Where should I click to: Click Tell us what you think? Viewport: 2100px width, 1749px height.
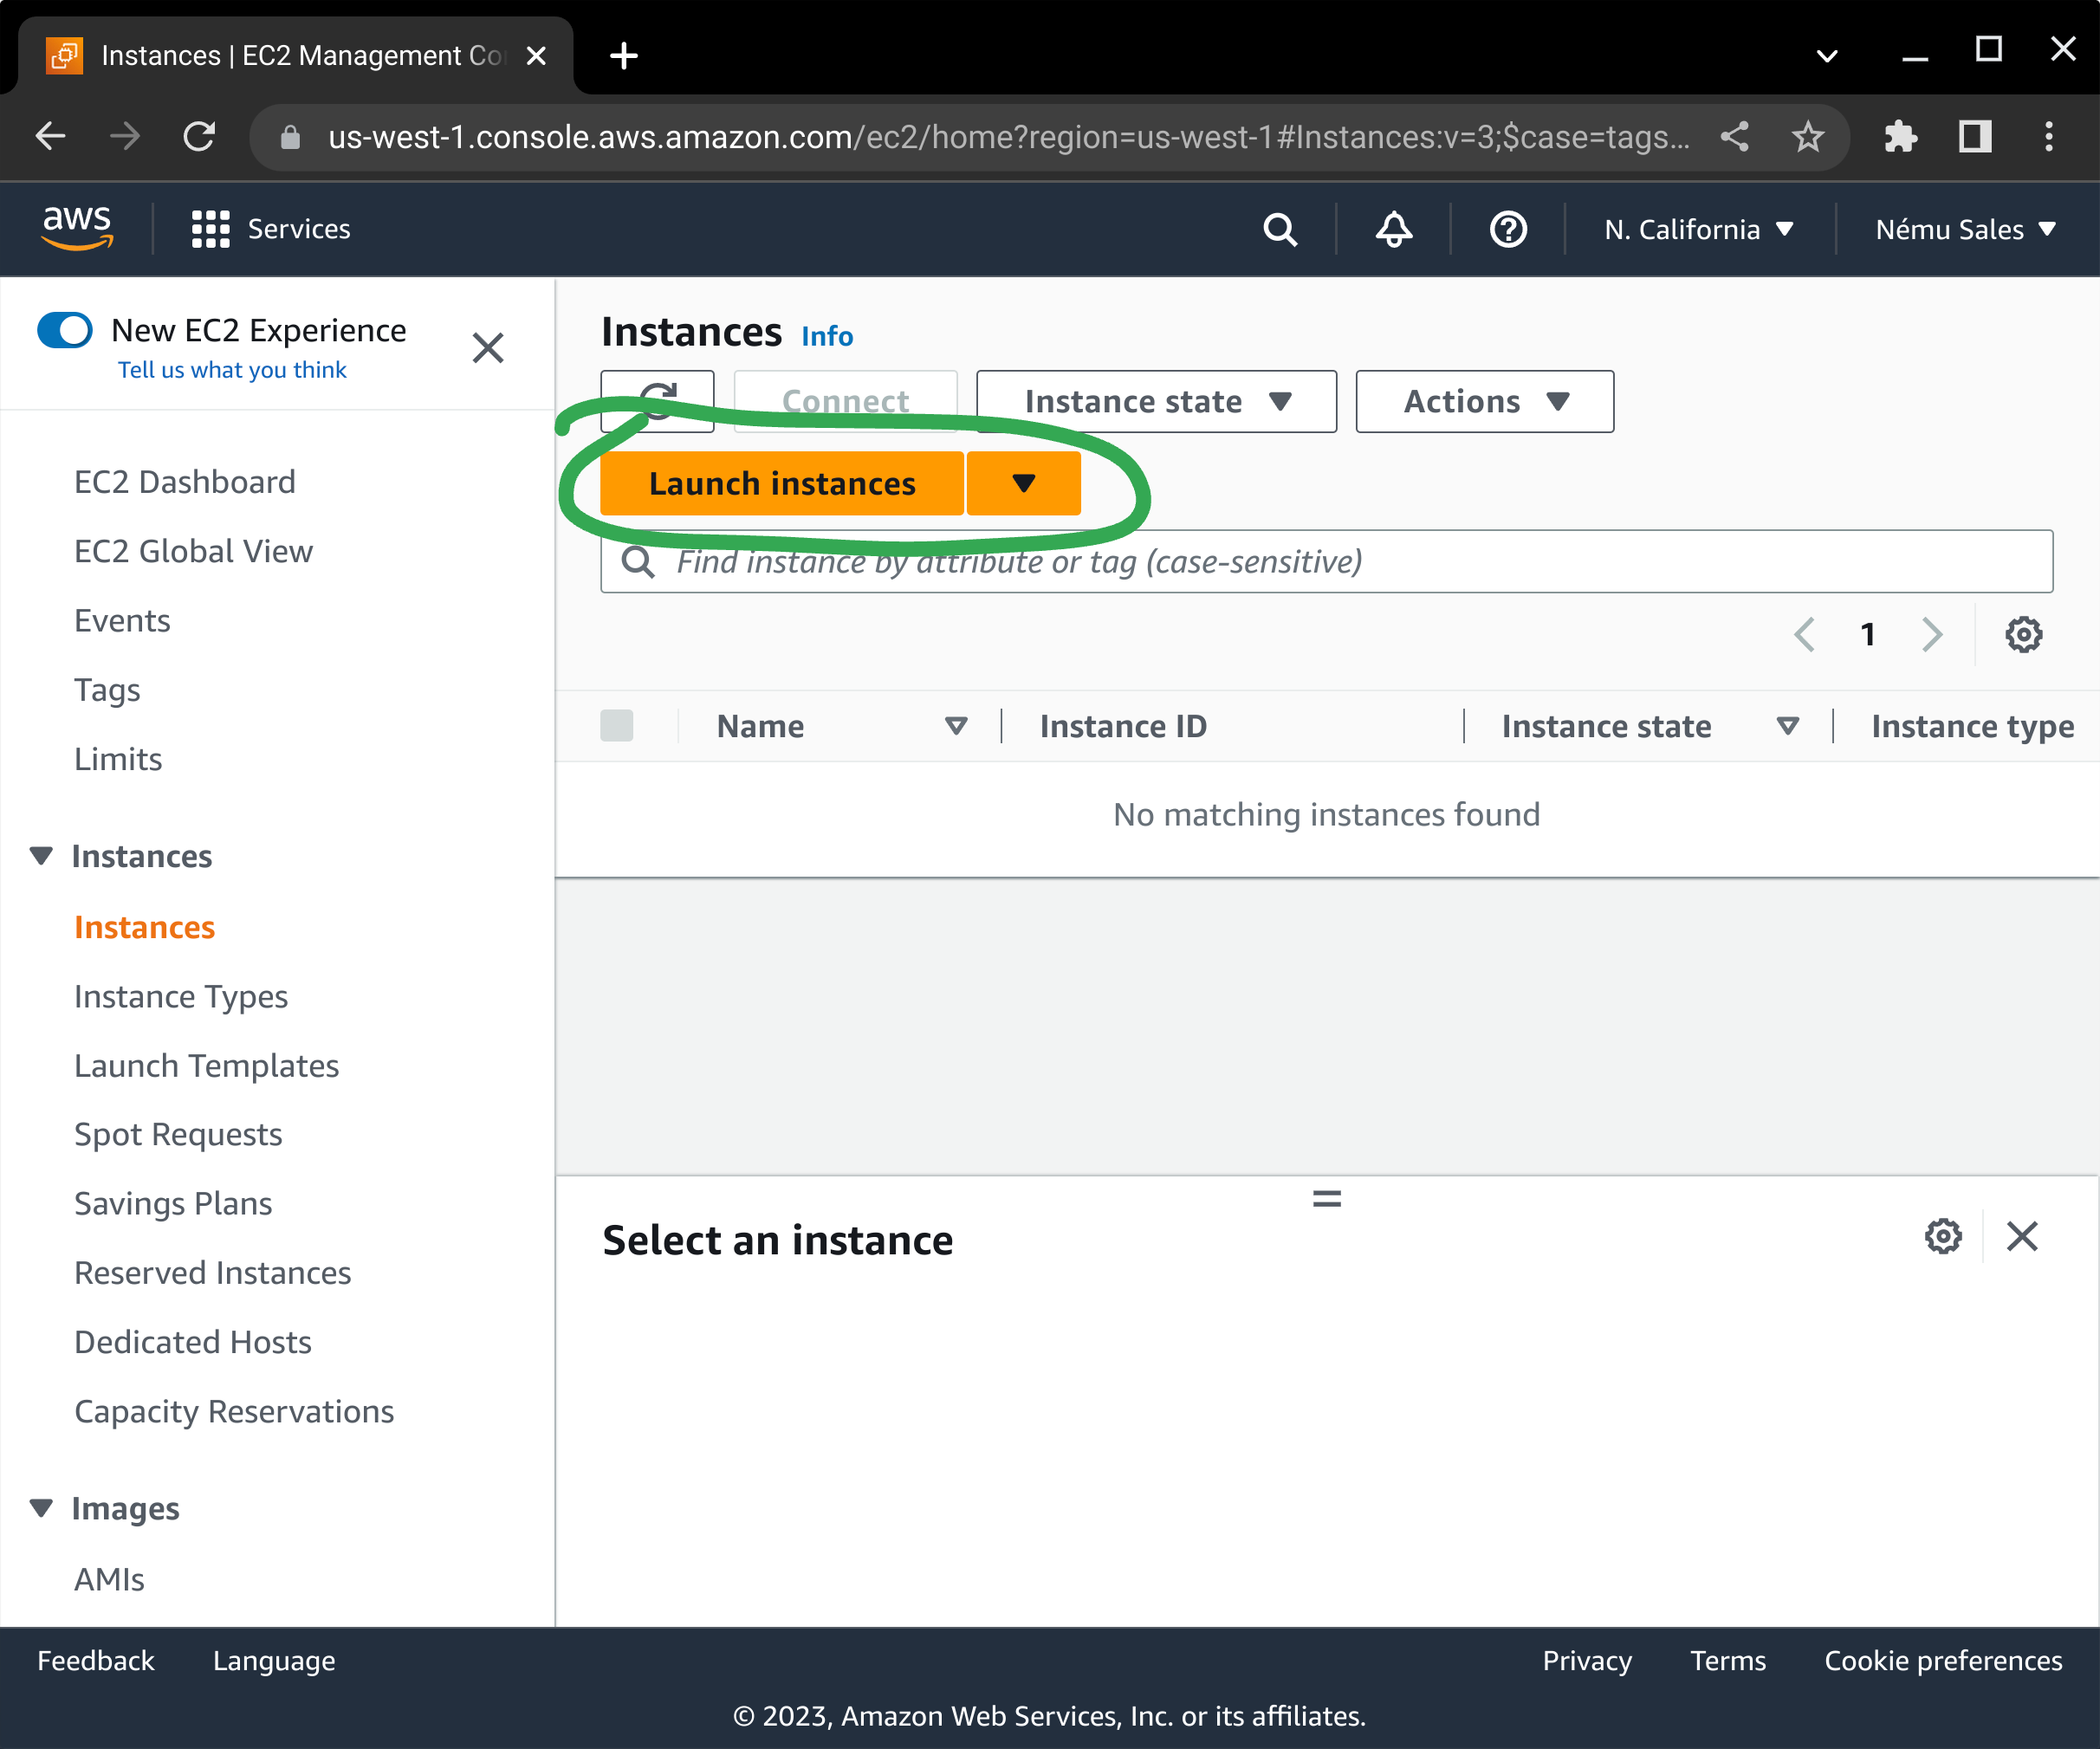(x=232, y=370)
